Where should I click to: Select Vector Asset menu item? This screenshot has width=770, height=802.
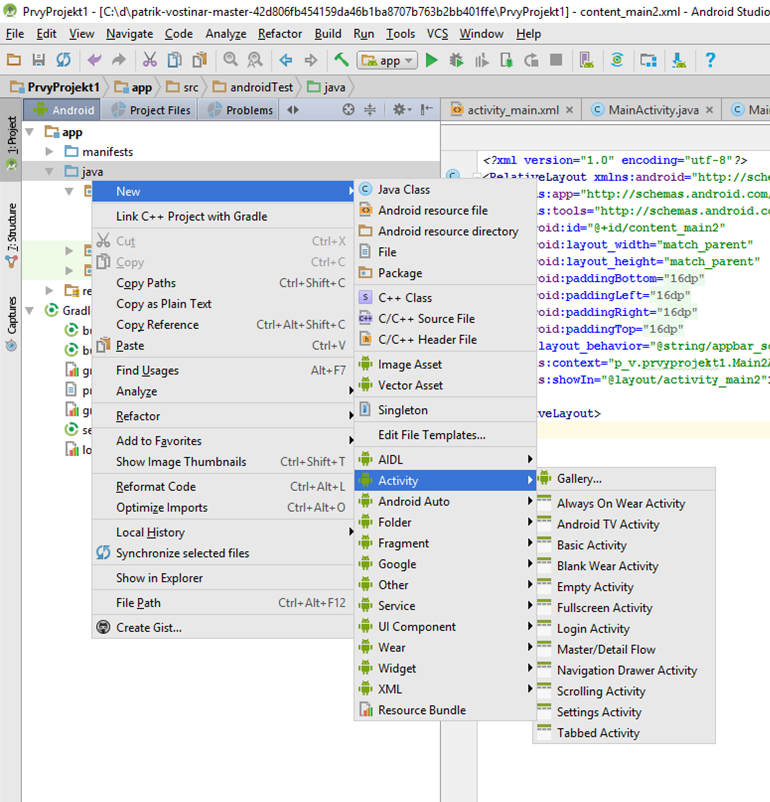tap(445, 385)
